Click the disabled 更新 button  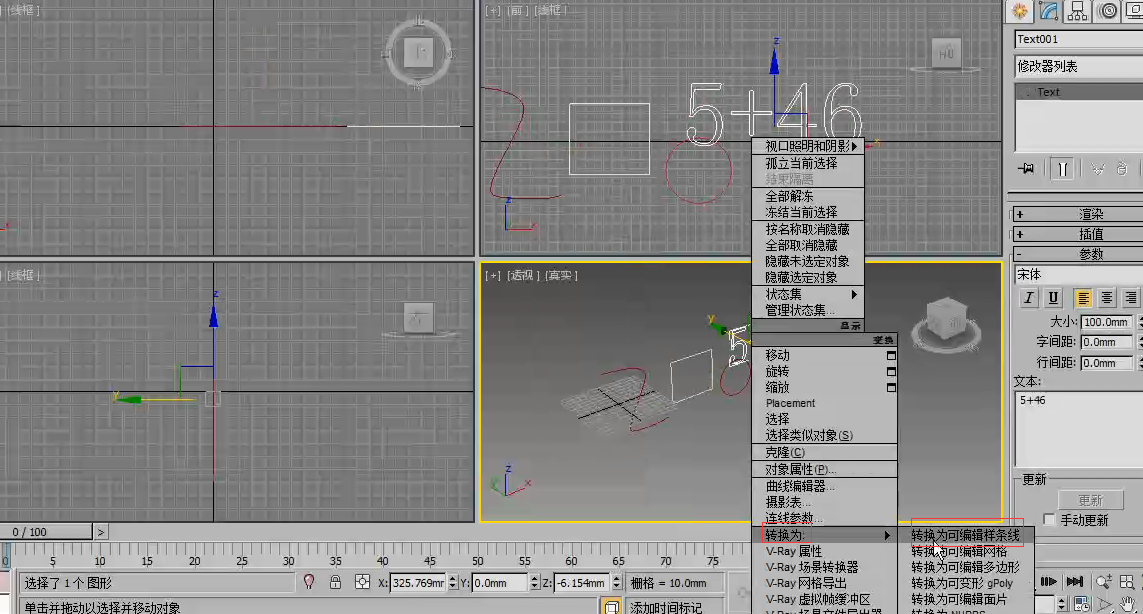click(1091, 500)
